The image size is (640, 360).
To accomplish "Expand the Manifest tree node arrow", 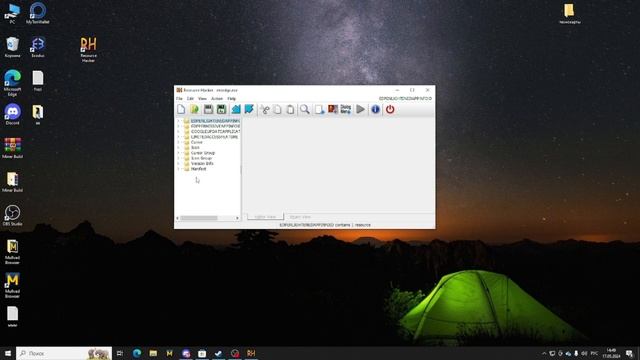I will tap(178, 169).
